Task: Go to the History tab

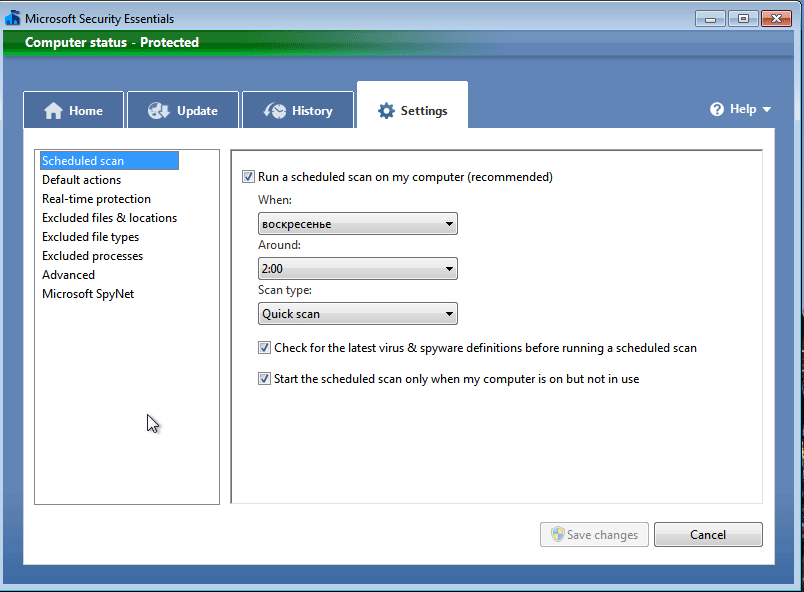Action: 298,110
